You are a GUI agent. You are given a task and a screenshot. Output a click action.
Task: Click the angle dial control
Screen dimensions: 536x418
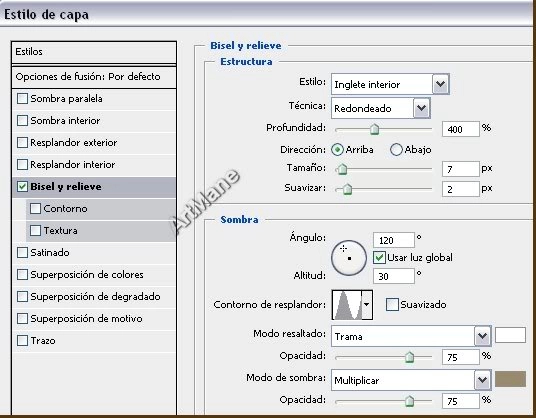tap(348, 258)
